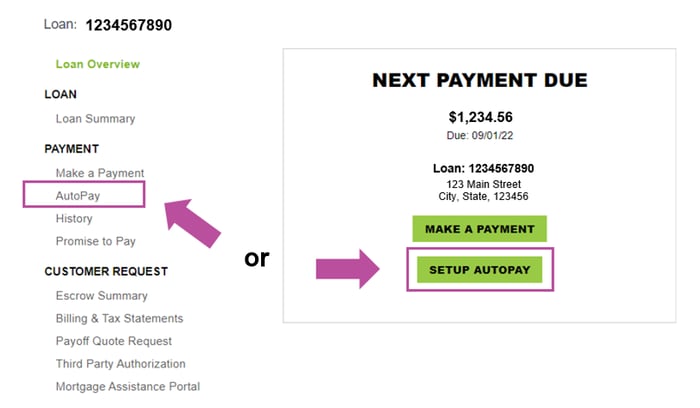
Task: Select Billing & Tax Statements
Action: tap(119, 318)
